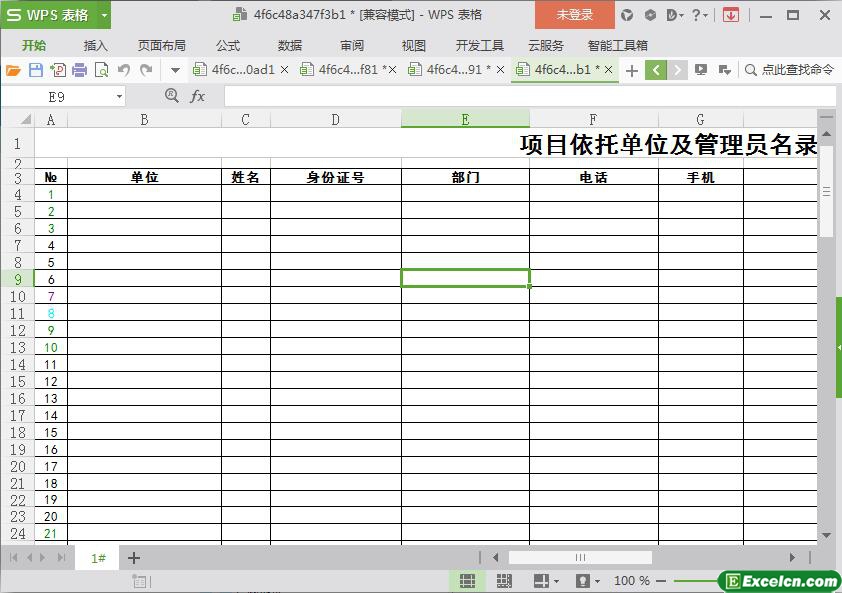Open the 数据 ribbon tab
The width and height of the screenshot is (842, 593).
pyautogui.click(x=290, y=46)
